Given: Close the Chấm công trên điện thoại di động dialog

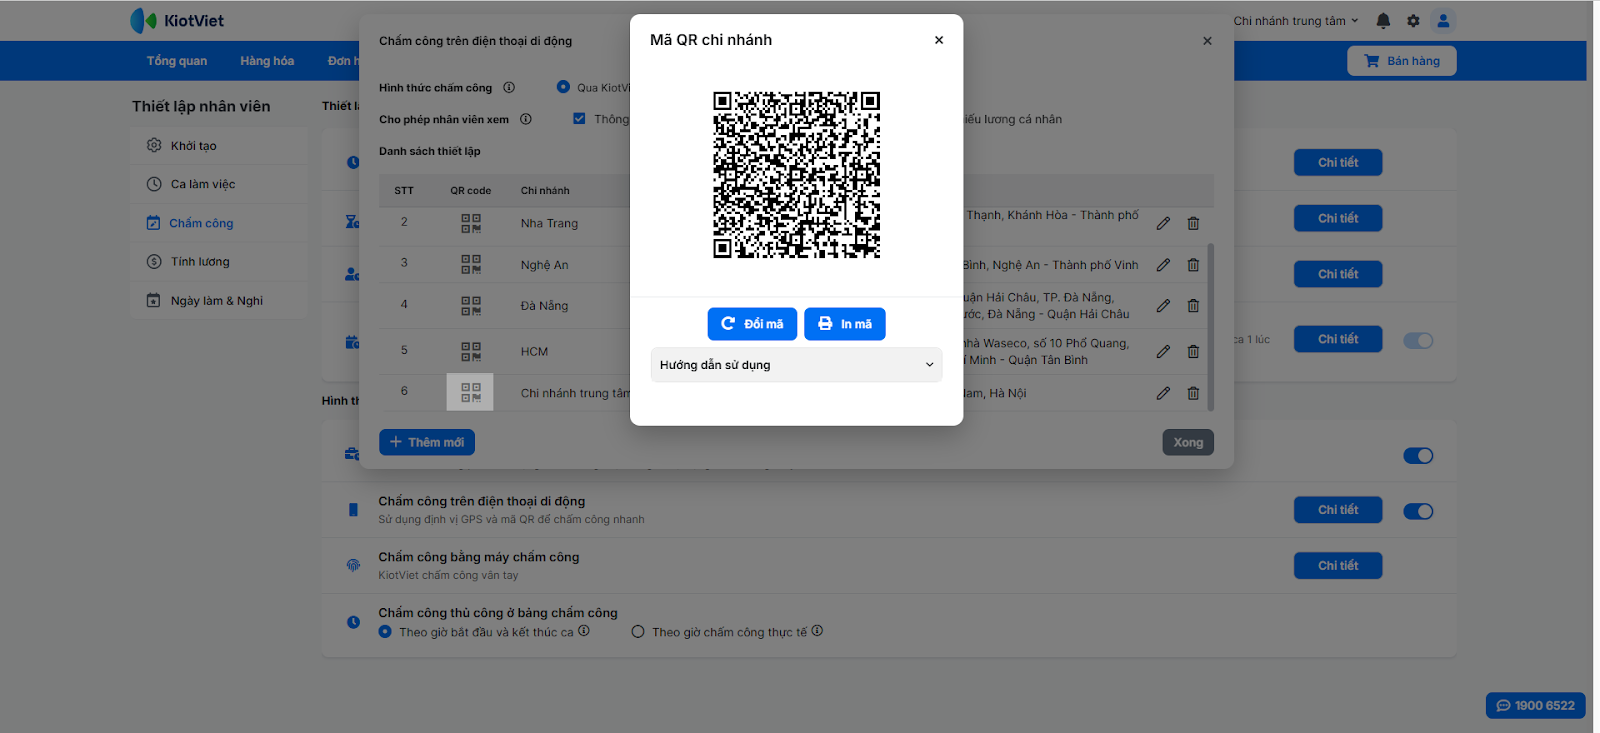Looking at the screenshot, I should coord(1207,41).
